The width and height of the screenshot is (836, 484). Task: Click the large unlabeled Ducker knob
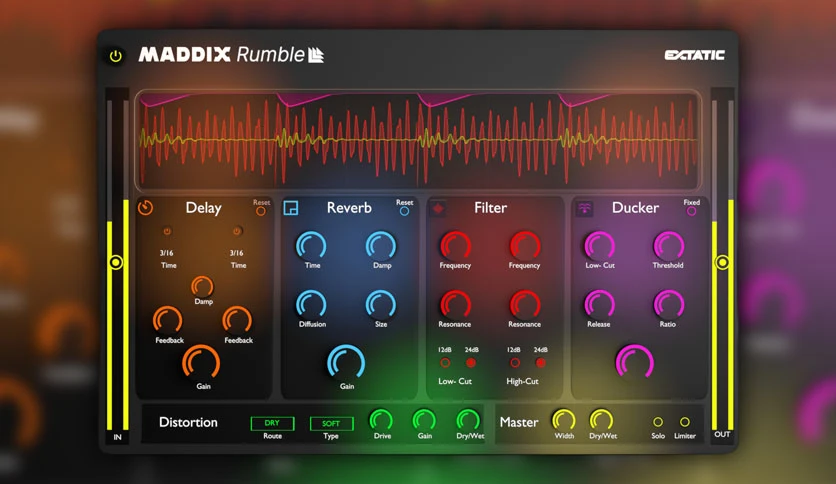(x=634, y=362)
